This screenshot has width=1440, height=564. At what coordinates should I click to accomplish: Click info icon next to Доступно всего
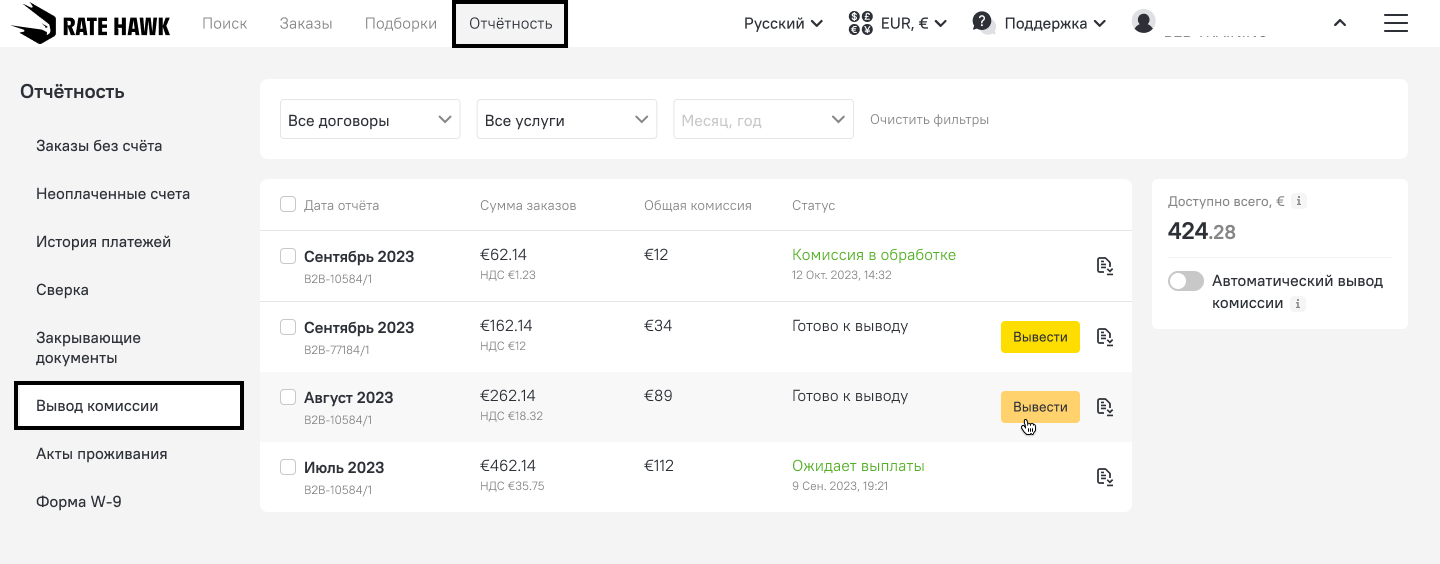tap(1298, 202)
